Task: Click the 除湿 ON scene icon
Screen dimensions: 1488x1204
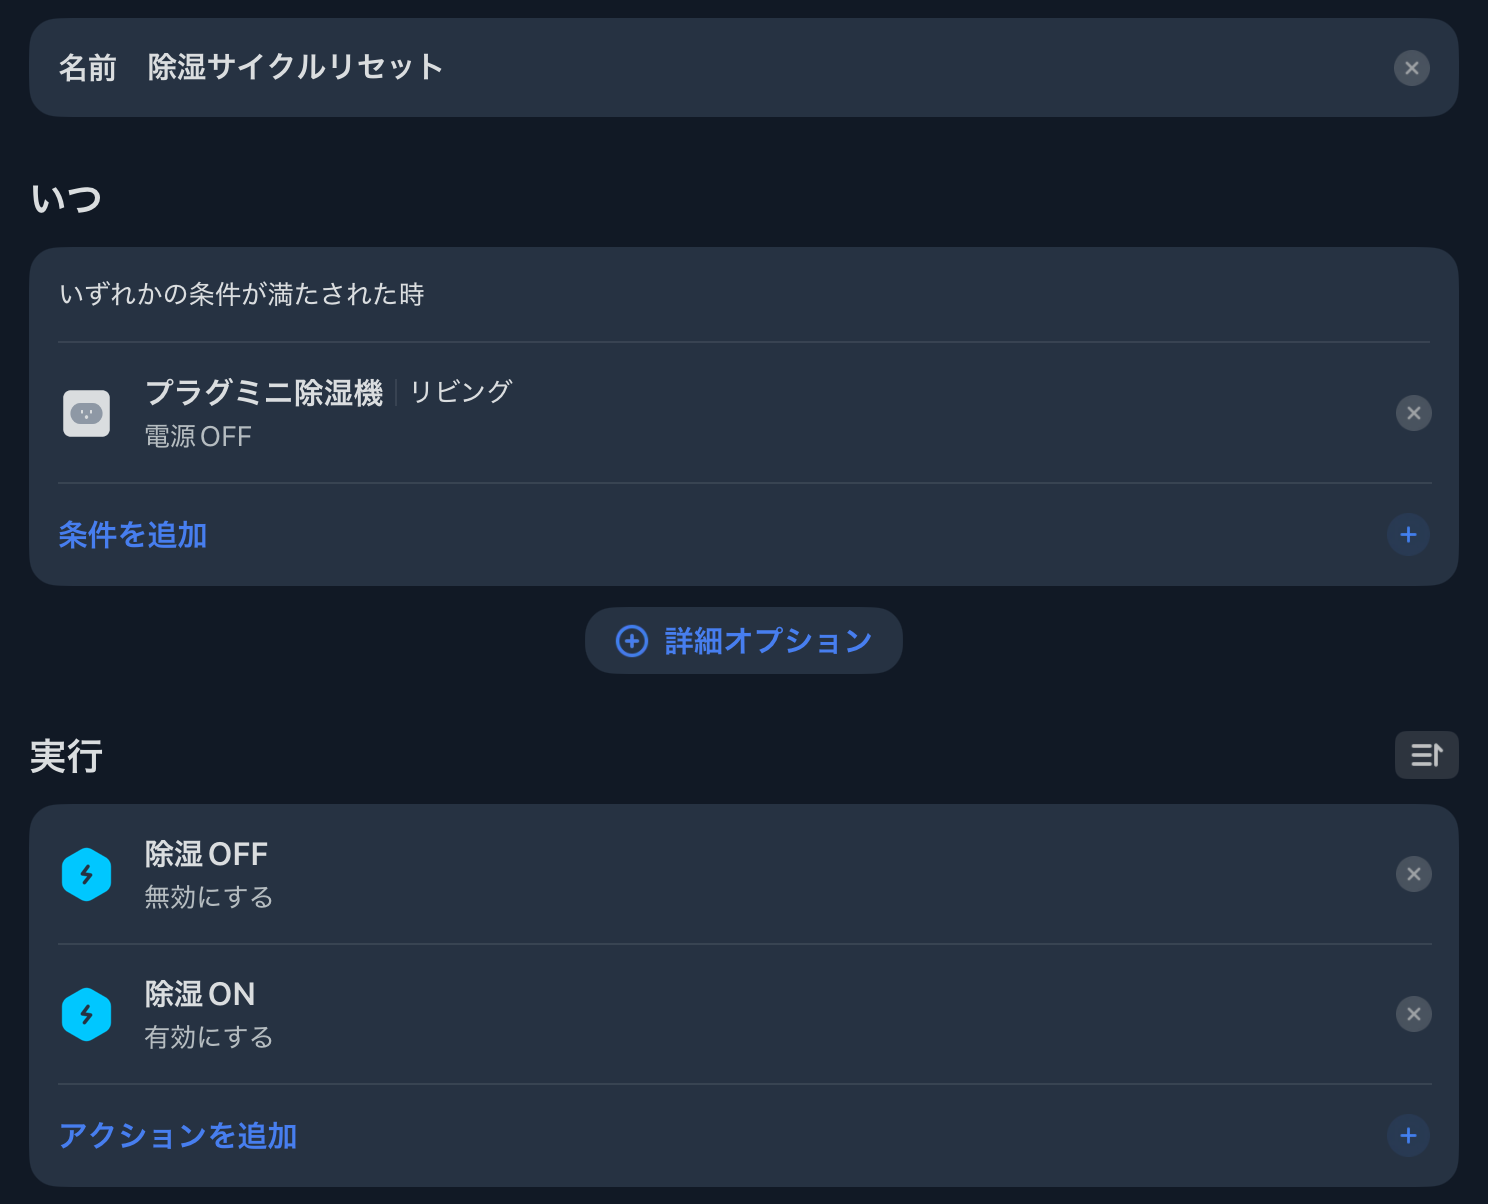Action: [x=87, y=1015]
